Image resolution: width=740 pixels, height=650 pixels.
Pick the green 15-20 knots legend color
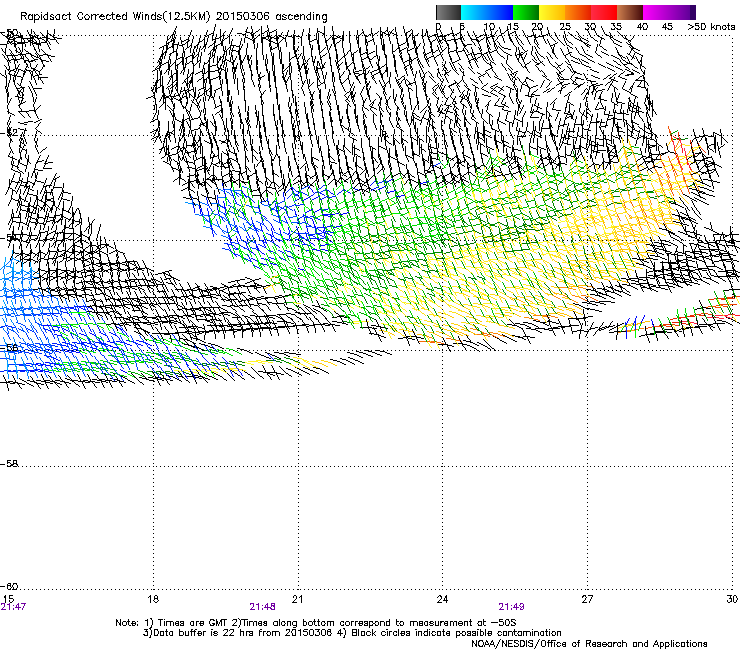(526, 12)
